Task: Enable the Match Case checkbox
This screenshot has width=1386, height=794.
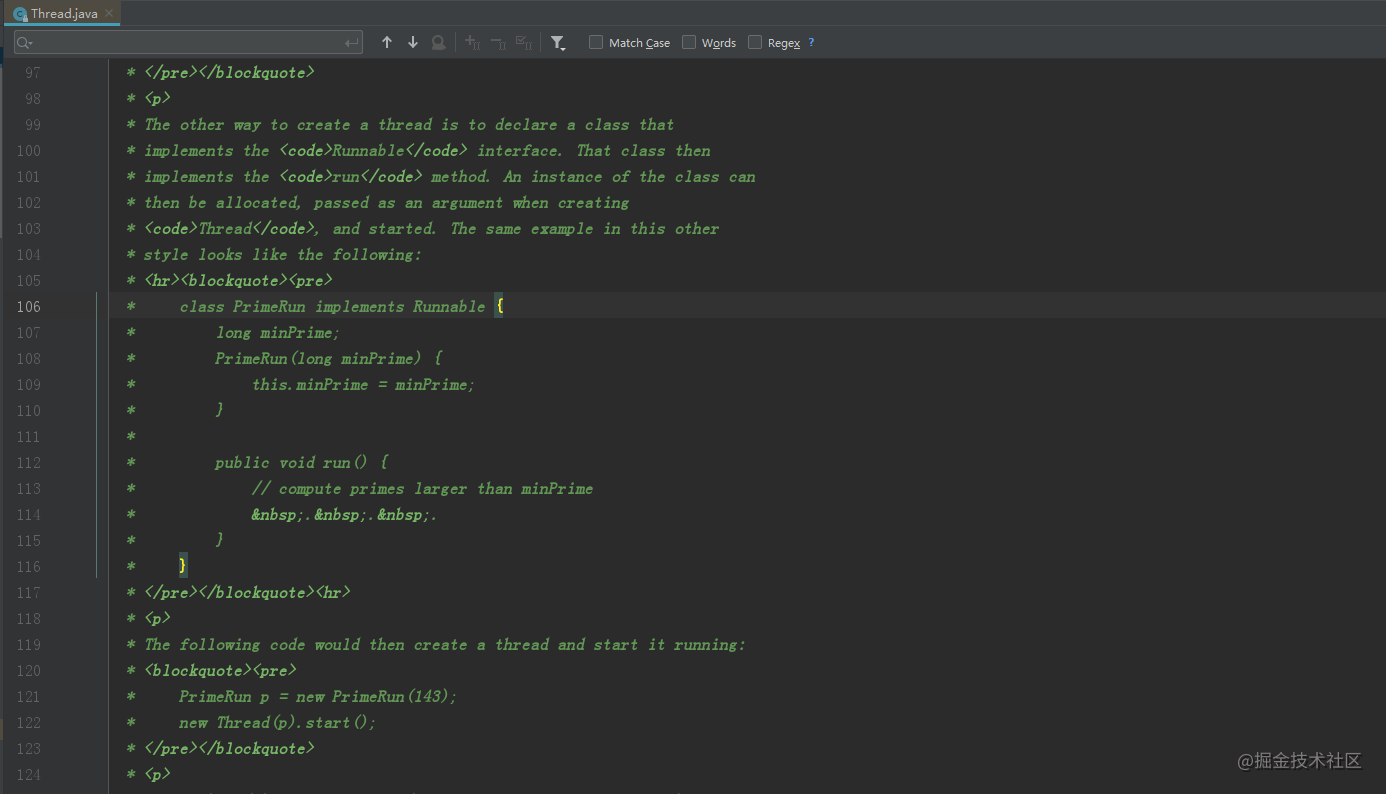Action: click(x=596, y=42)
